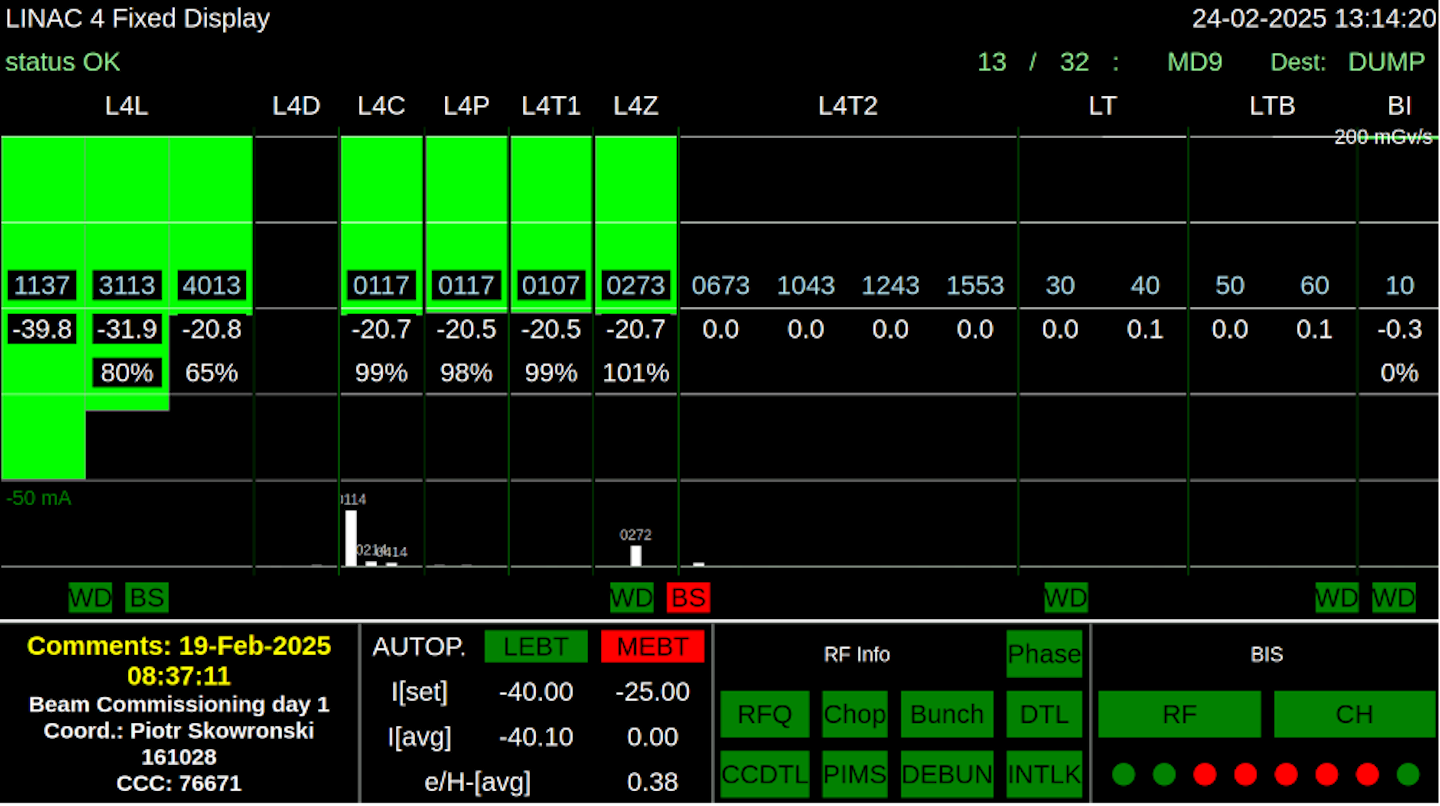Click the LTB section header
Viewport: 1440px width, 806px height.
tap(1272, 106)
